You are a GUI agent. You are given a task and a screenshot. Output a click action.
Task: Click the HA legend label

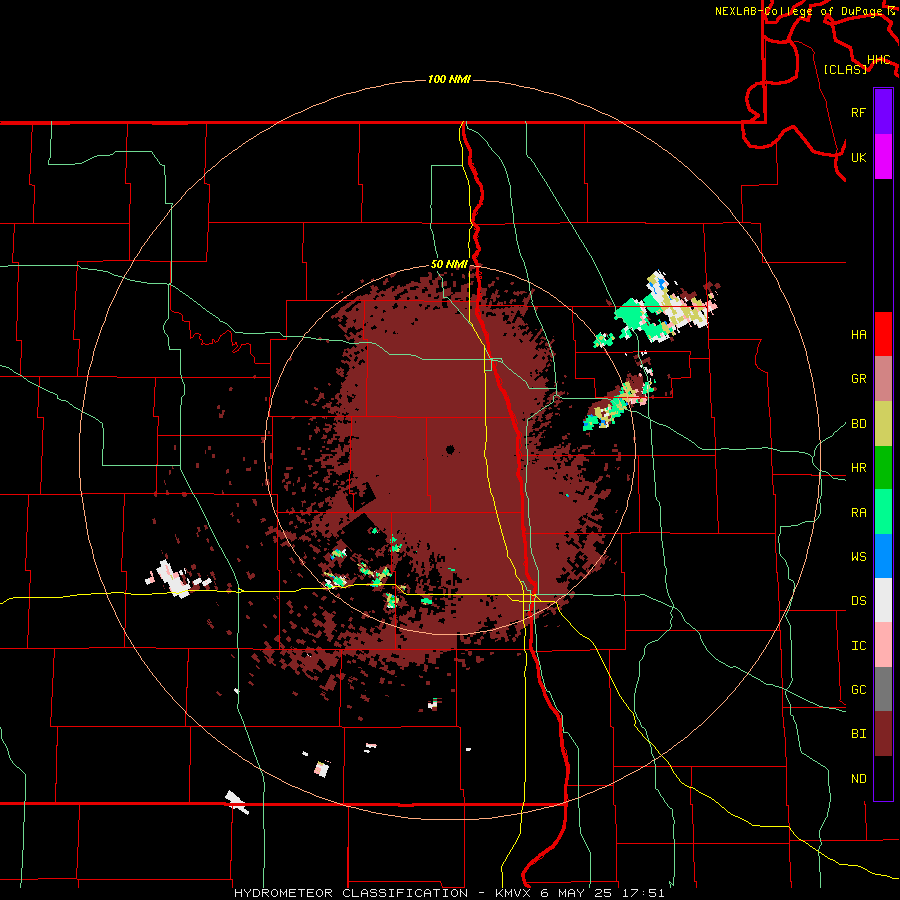tap(858, 335)
